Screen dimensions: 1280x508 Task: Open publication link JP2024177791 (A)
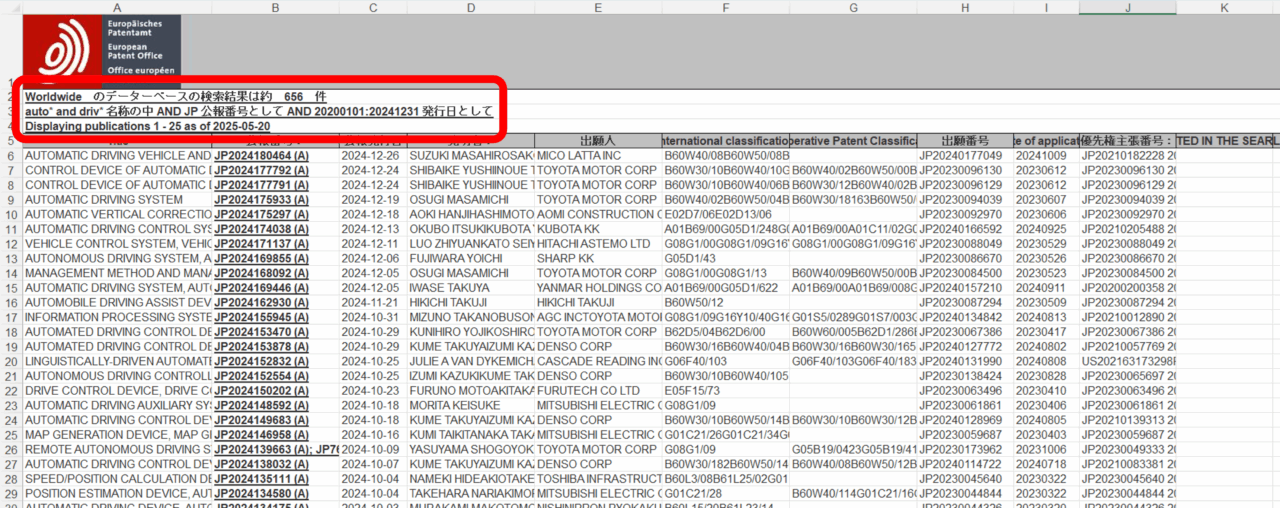pos(262,185)
